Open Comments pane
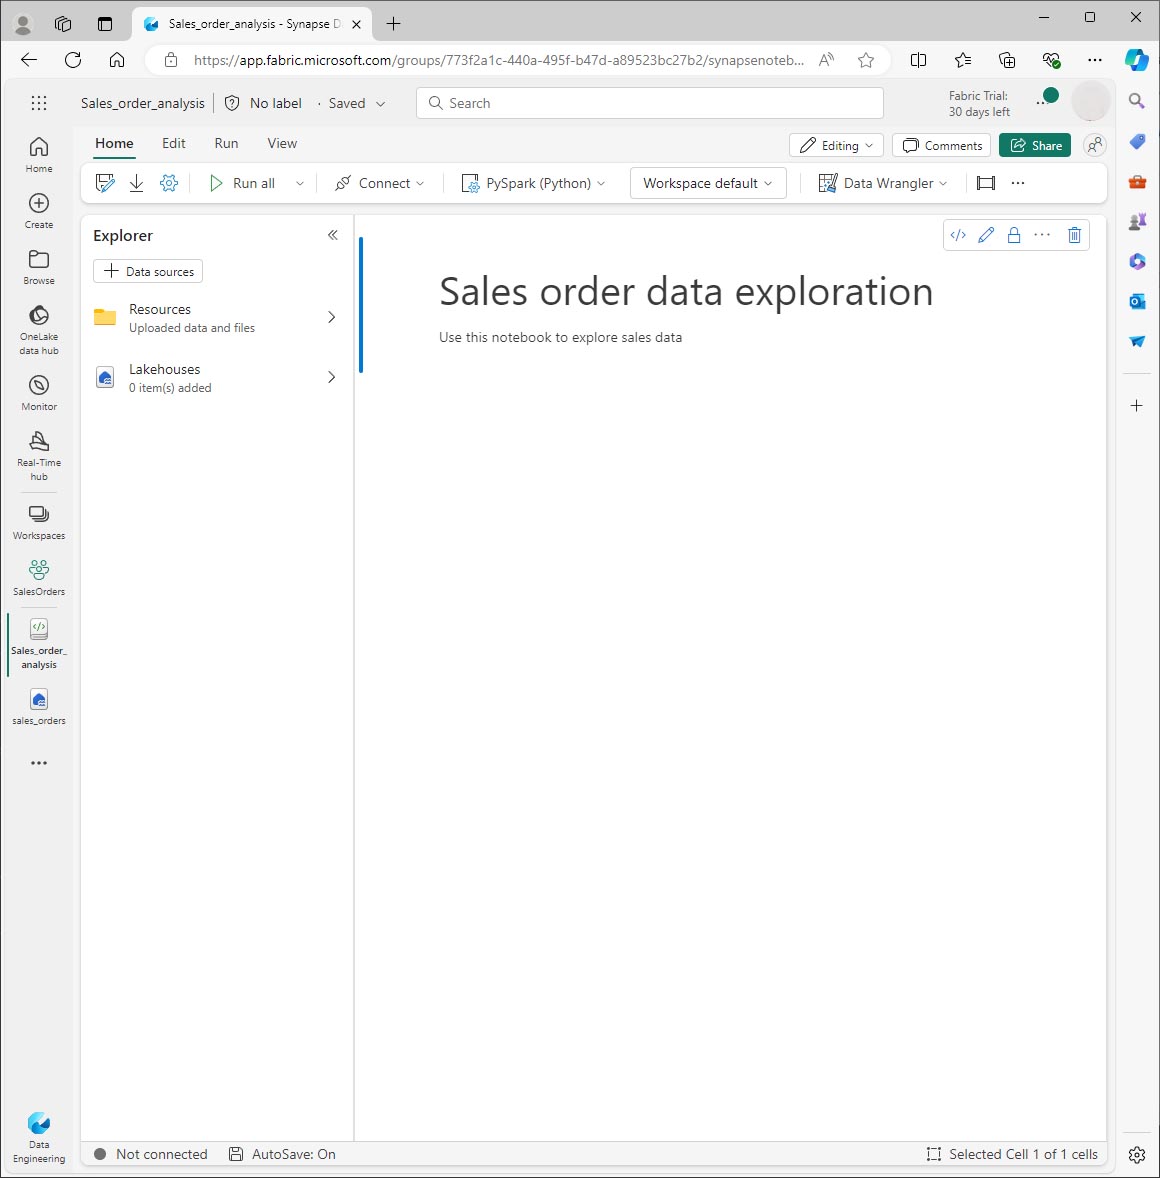This screenshot has height=1178, width=1160. [941, 145]
